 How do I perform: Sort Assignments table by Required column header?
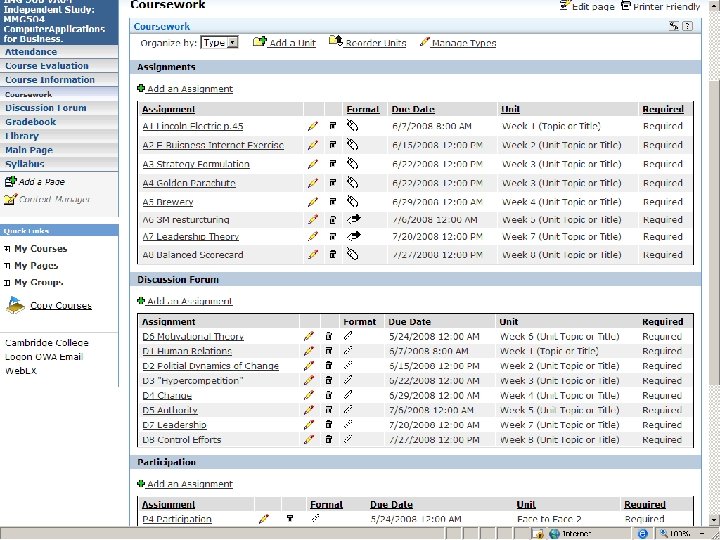point(663,109)
